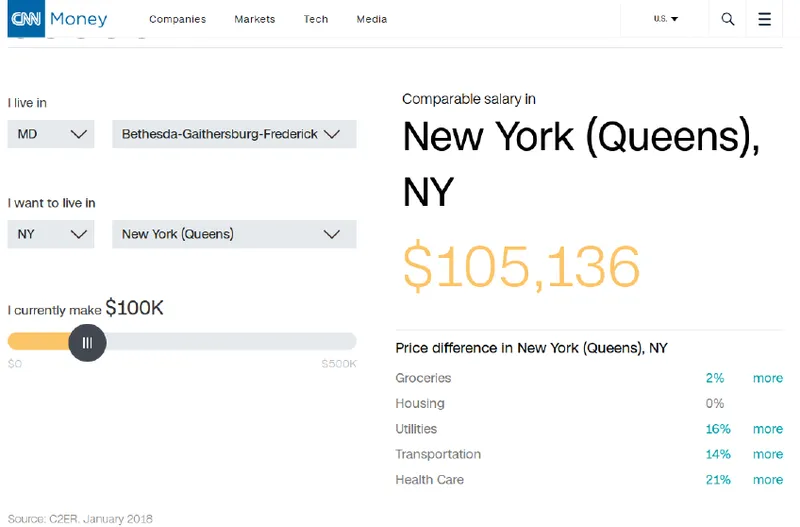Image resolution: width=800 pixels, height=527 pixels.
Task: Click the slider handle grip icon
Action: [87, 343]
